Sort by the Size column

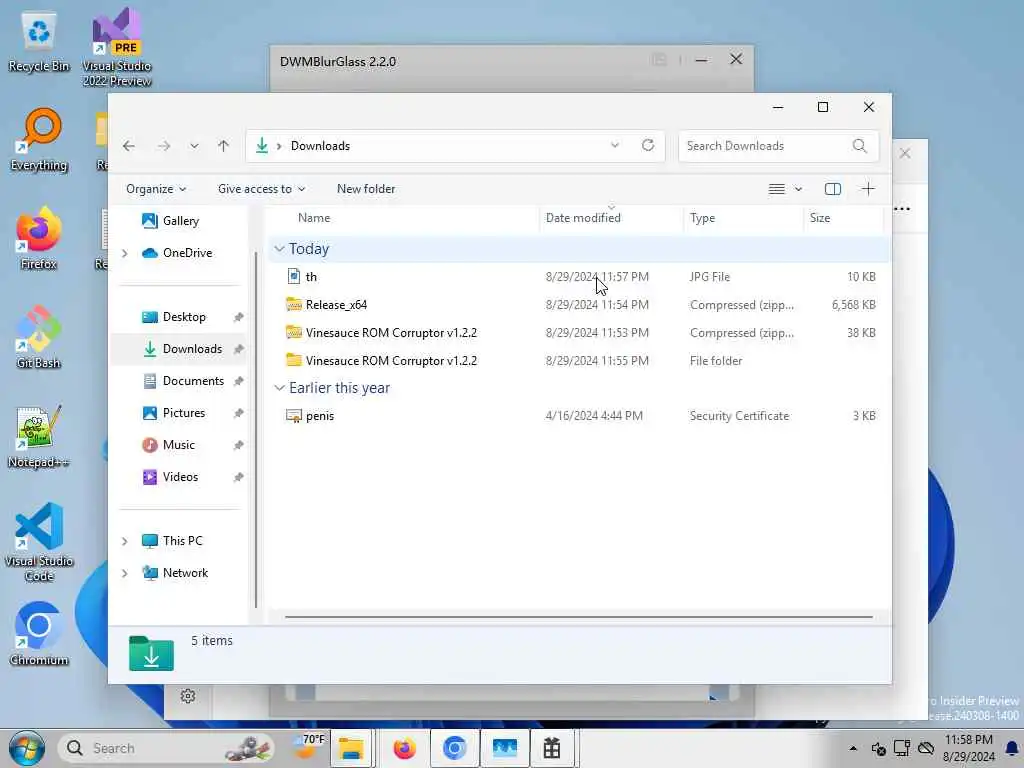(820, 218)
